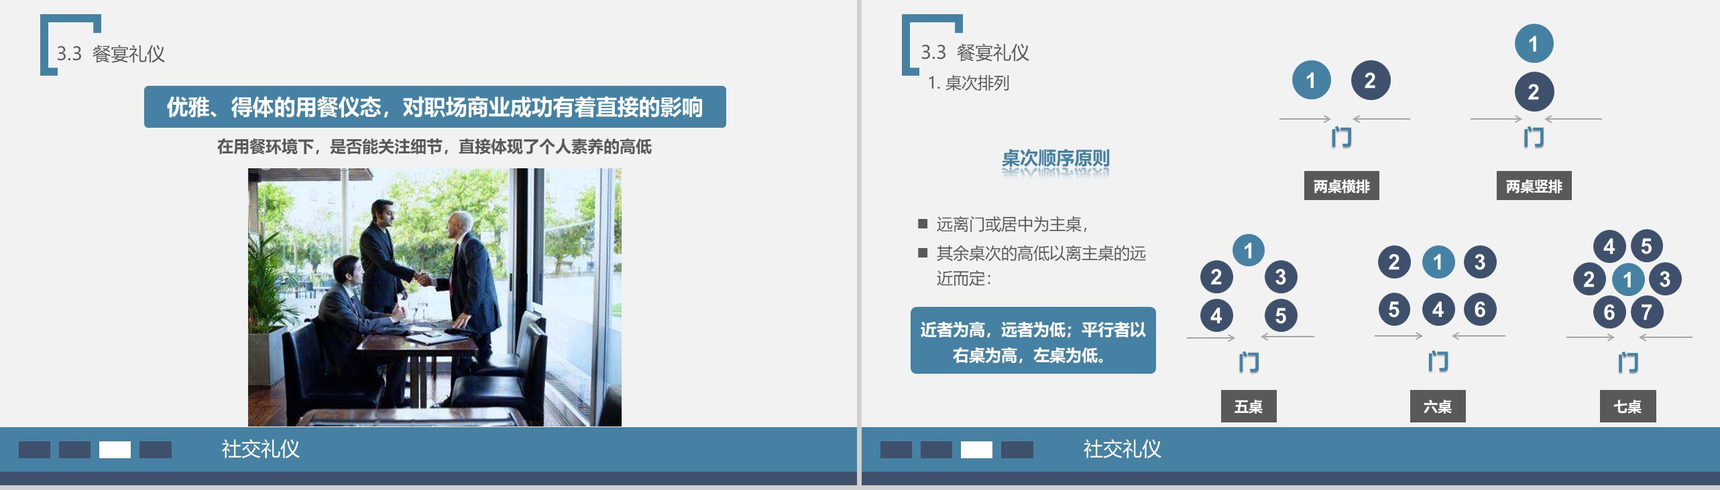The width and height of the screenshot is (1720, 490).
Task: Select circle 4 in the 七桌 diagram
Action: [x=1609, y=246]
